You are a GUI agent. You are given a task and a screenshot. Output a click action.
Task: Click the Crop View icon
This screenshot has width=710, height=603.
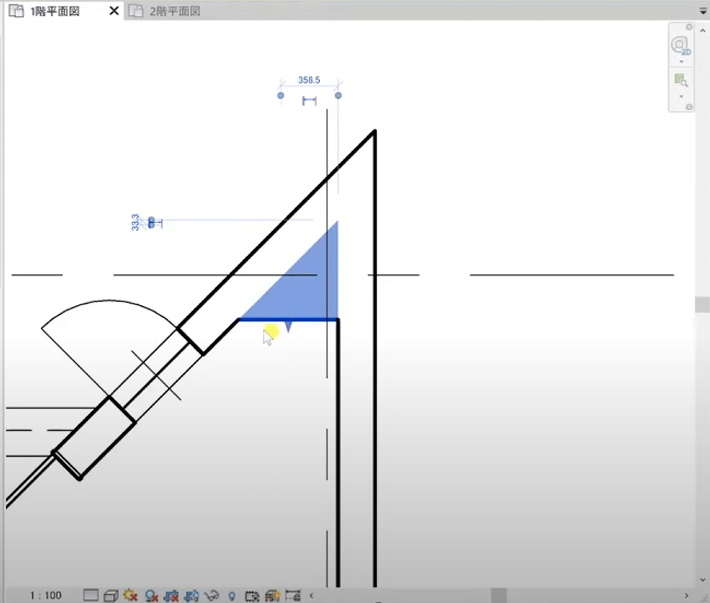(x=171, y=595)
